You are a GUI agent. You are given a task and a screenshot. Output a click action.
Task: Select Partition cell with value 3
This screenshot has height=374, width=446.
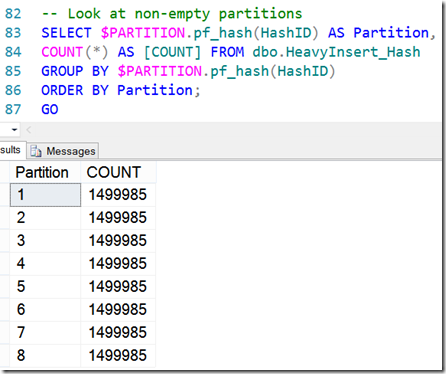45,241
